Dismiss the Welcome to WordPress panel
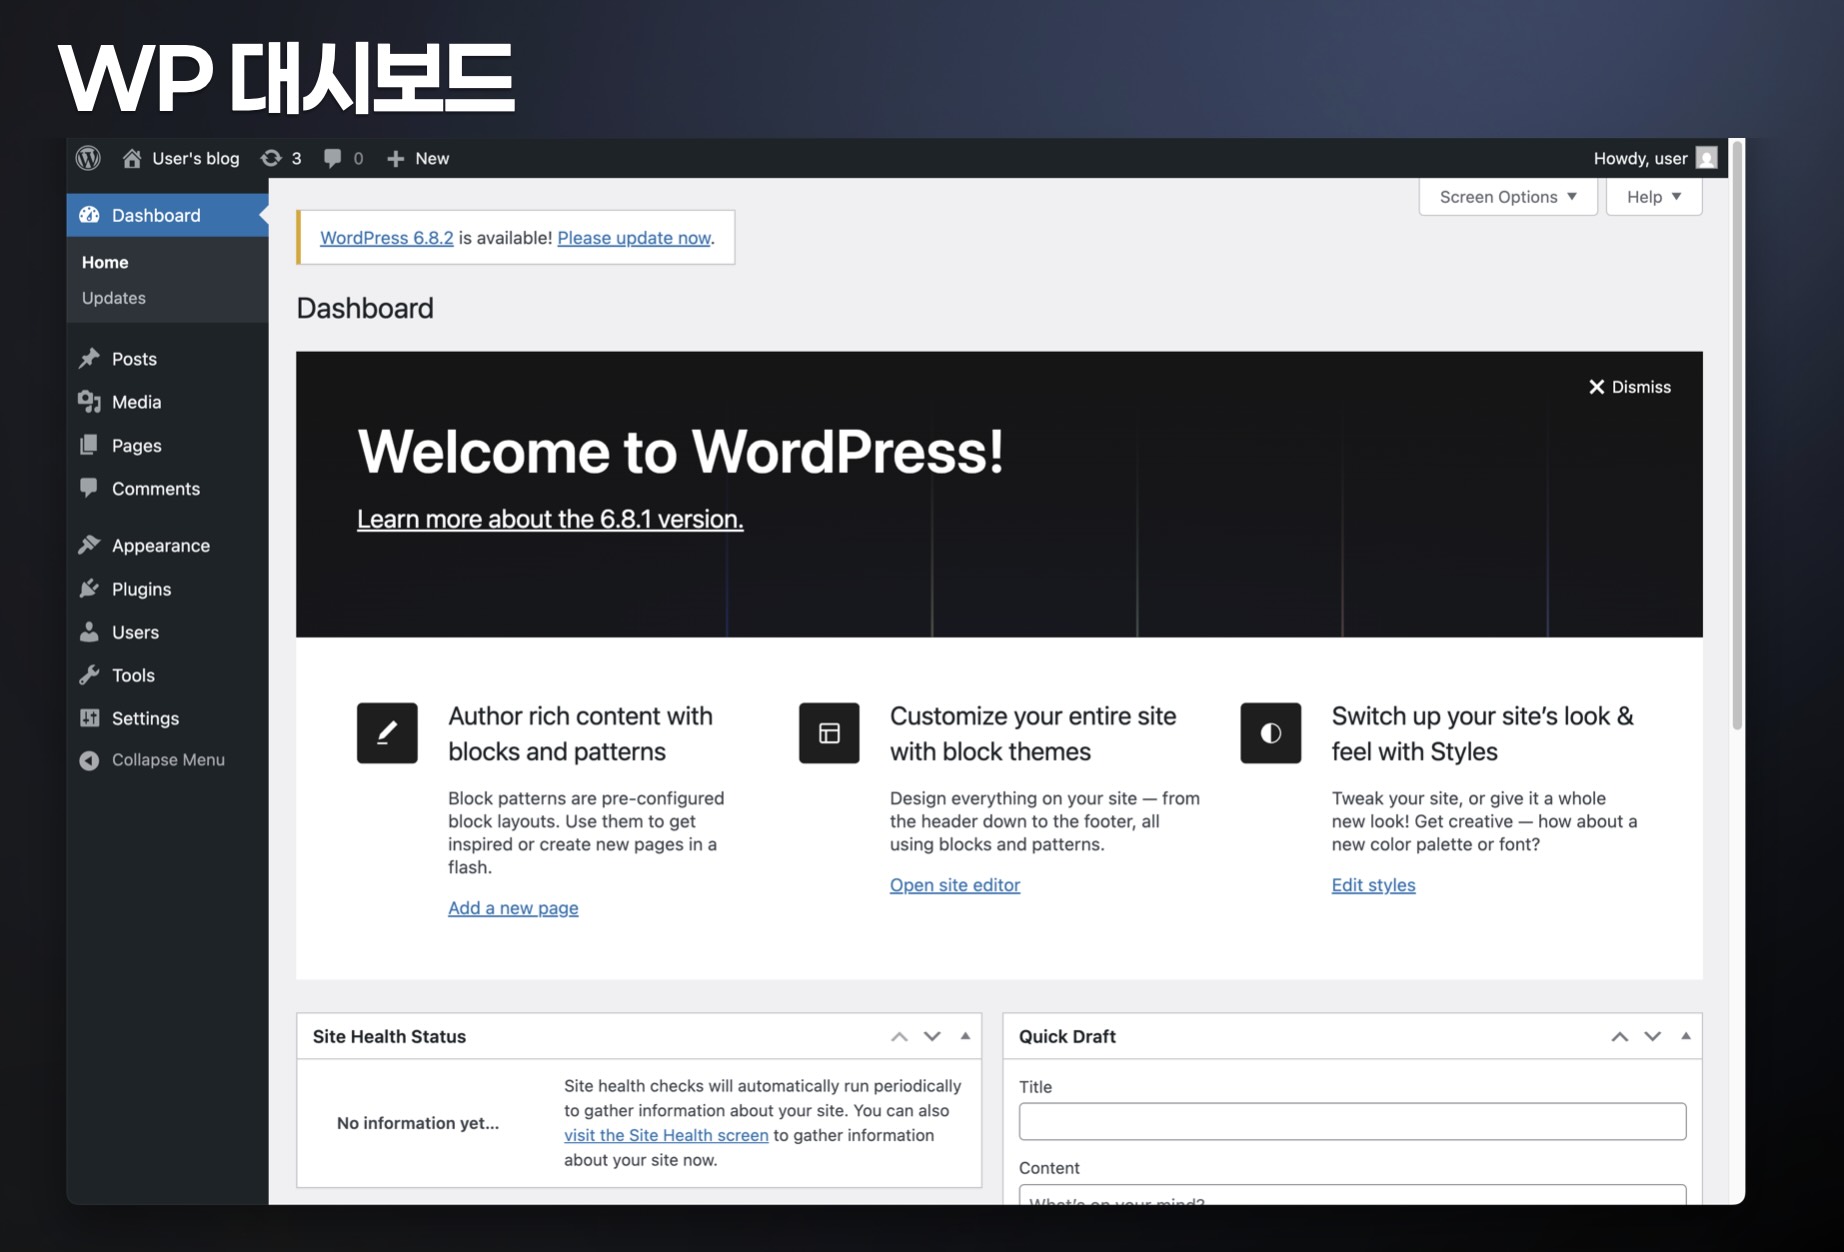This screenshot has height=1252, width=1844. tap(1630, 387)
